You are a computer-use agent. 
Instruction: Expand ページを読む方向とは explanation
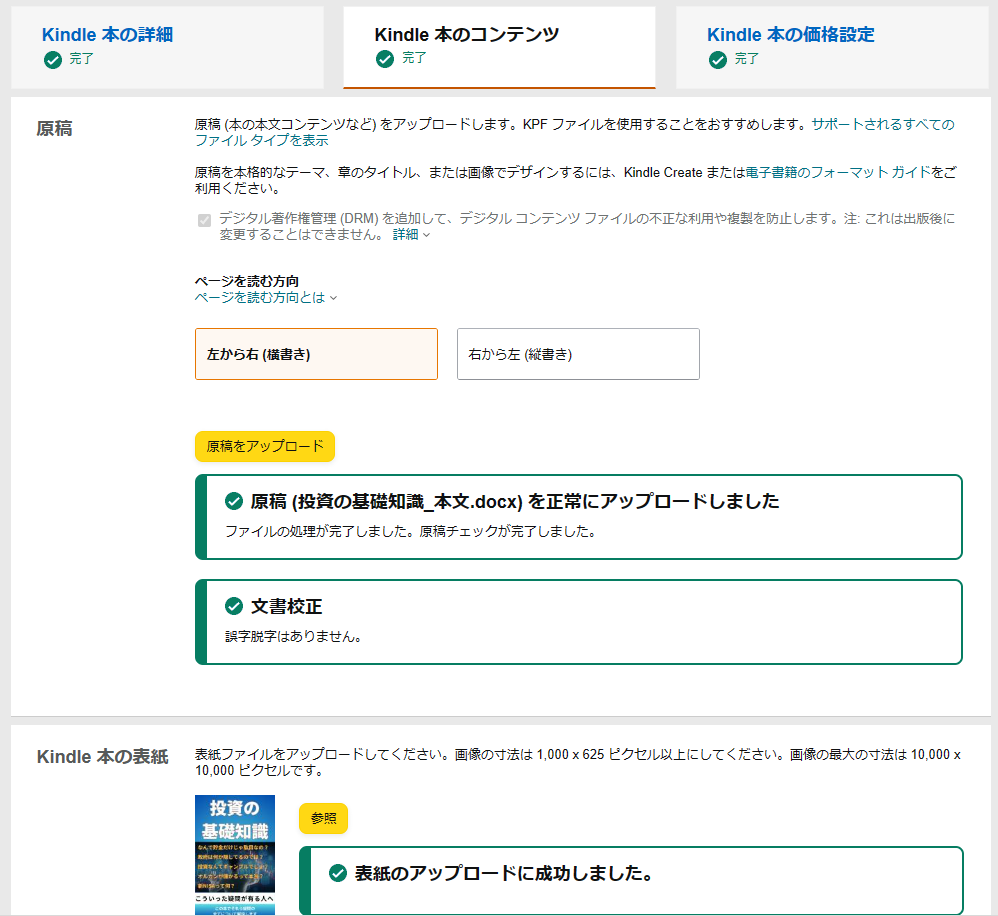265,297
